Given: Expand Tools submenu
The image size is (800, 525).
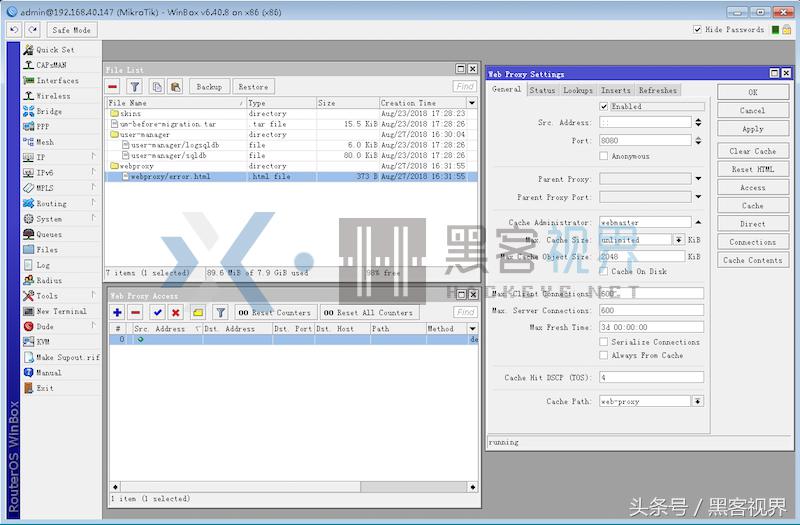Looking at the screenshot, I should (x=94, y=295).
